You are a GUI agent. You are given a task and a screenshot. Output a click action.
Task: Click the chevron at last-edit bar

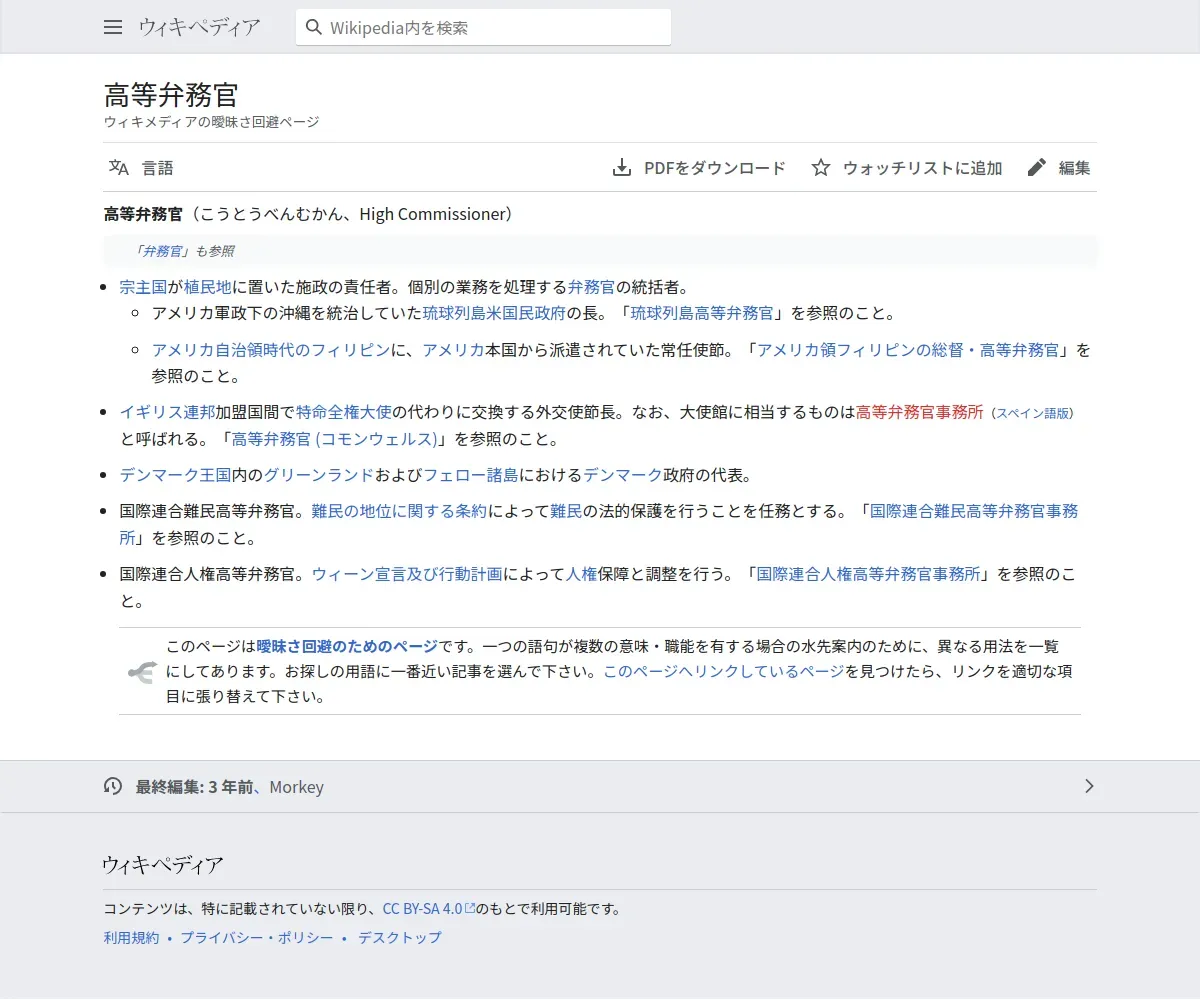tap(1089, 786)
